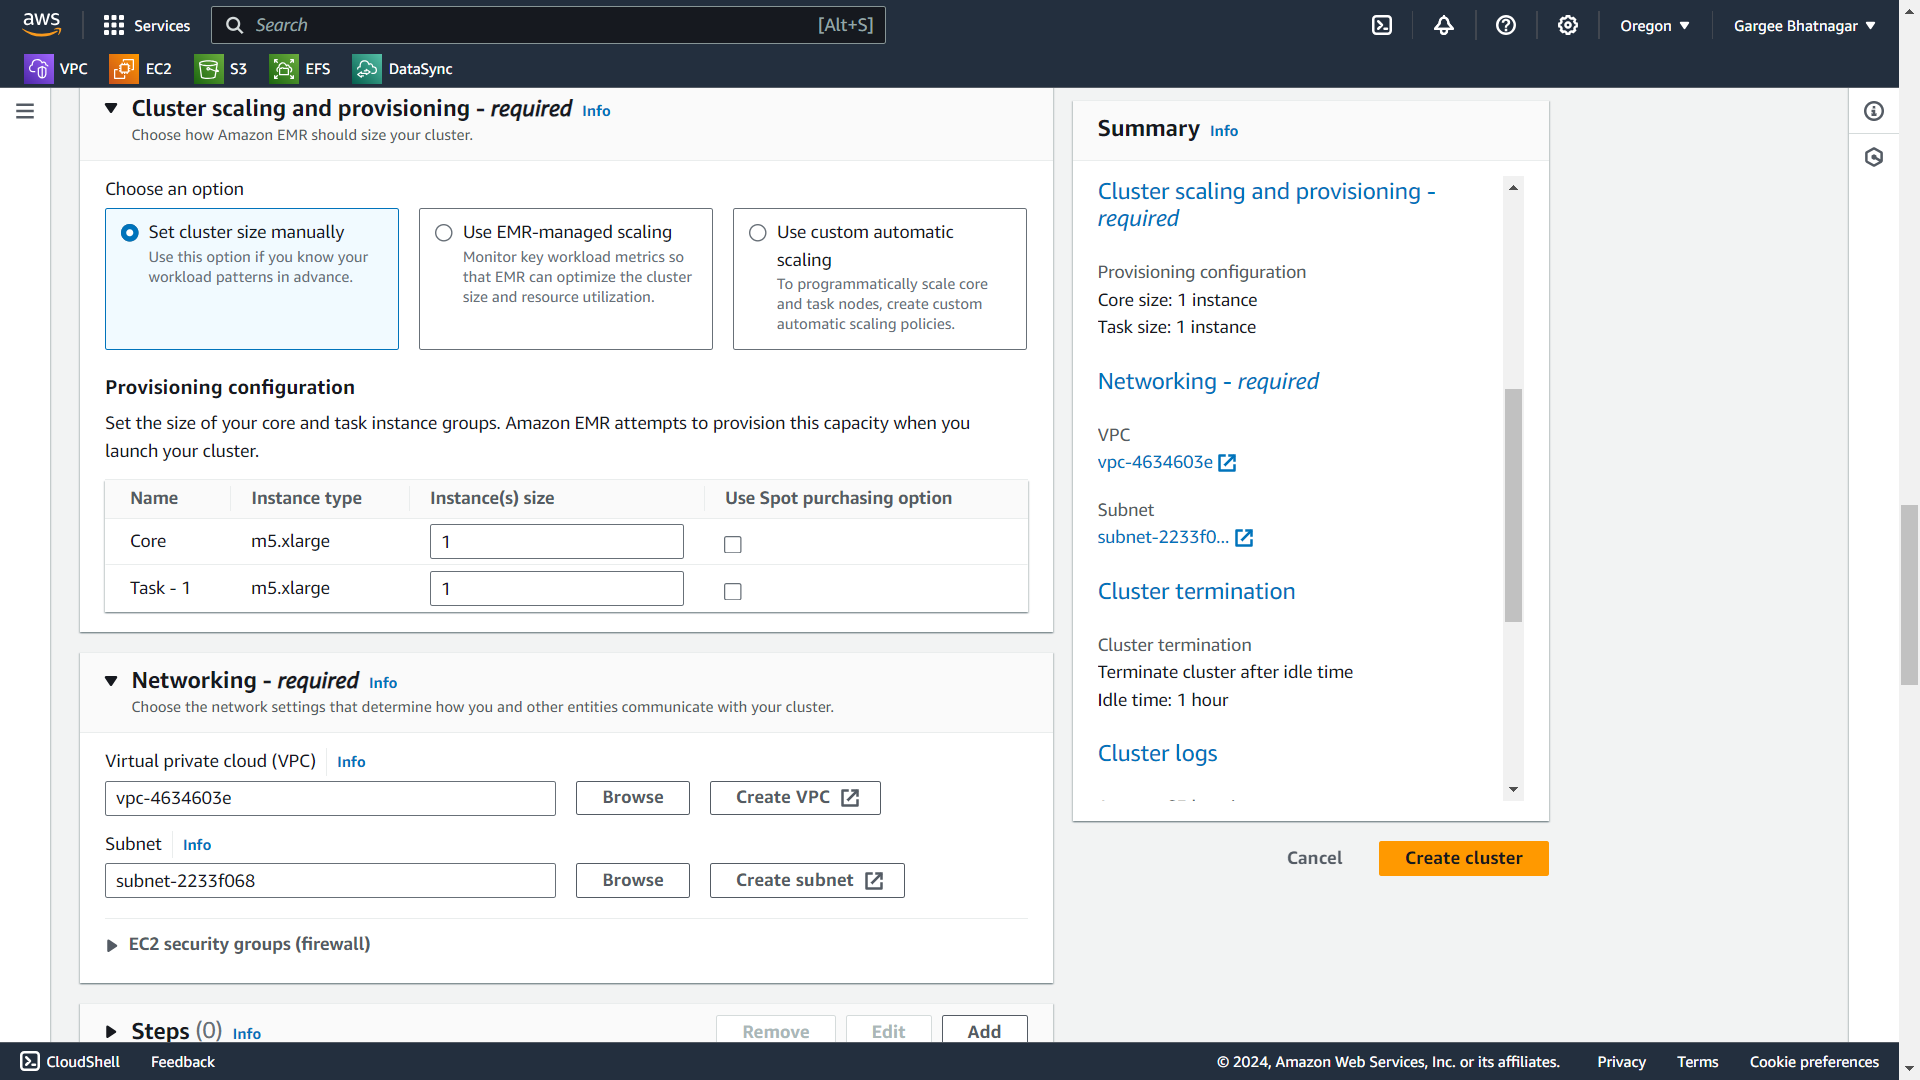Open the help question mark icon
The image size is (1920, 1080).
click(x=1505, y=25)
